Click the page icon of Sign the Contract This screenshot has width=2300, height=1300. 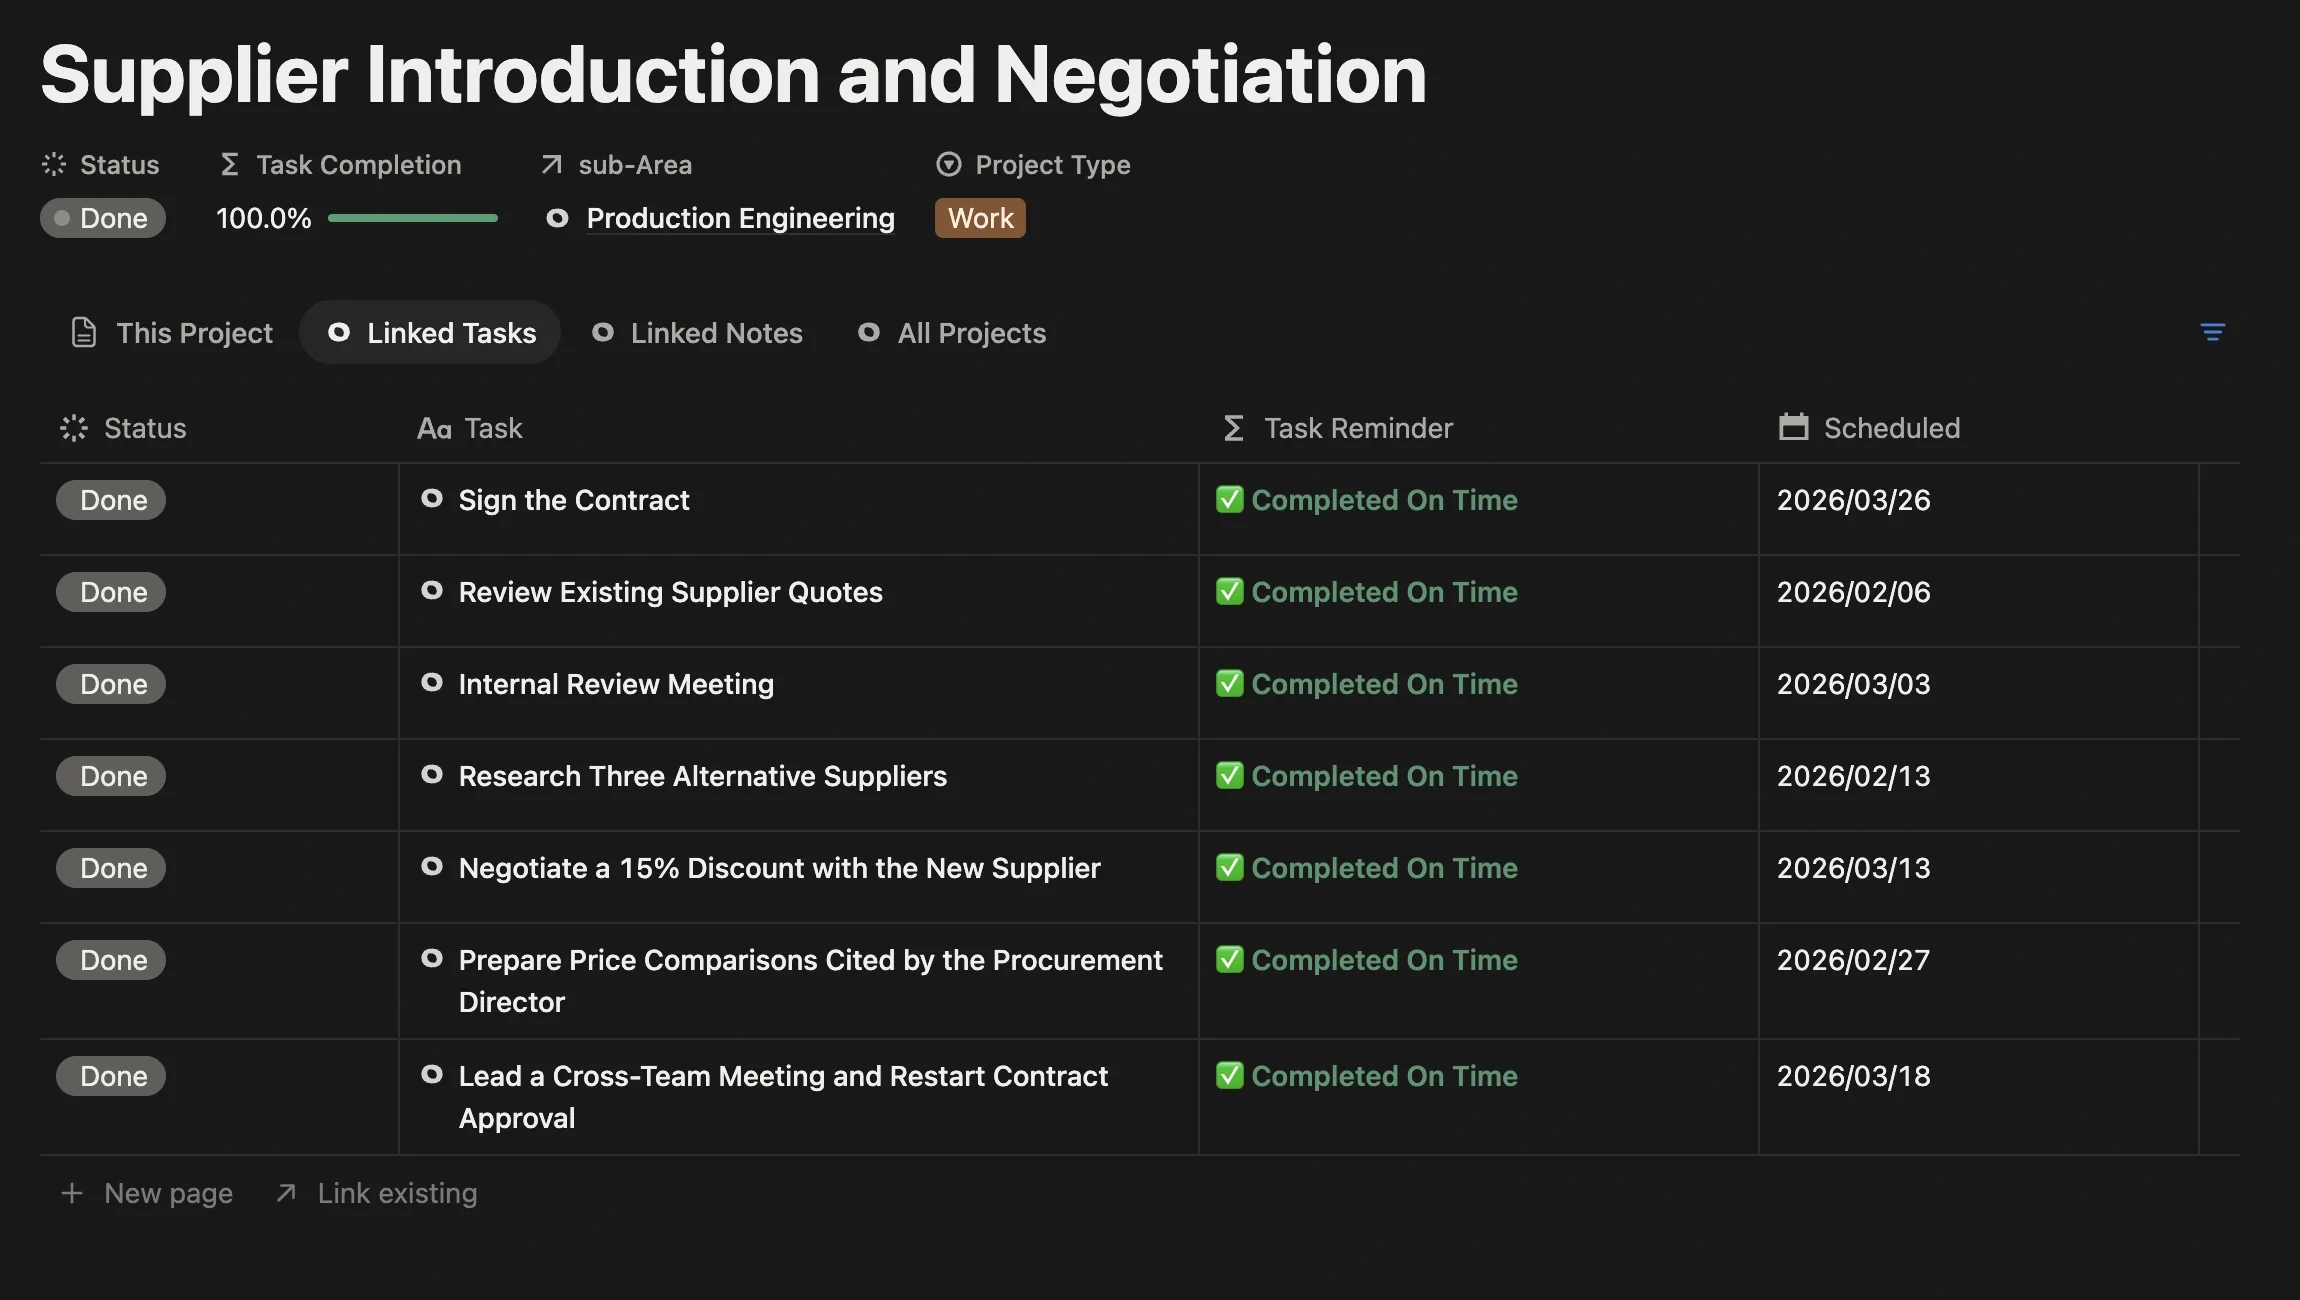tap(432, 498)
